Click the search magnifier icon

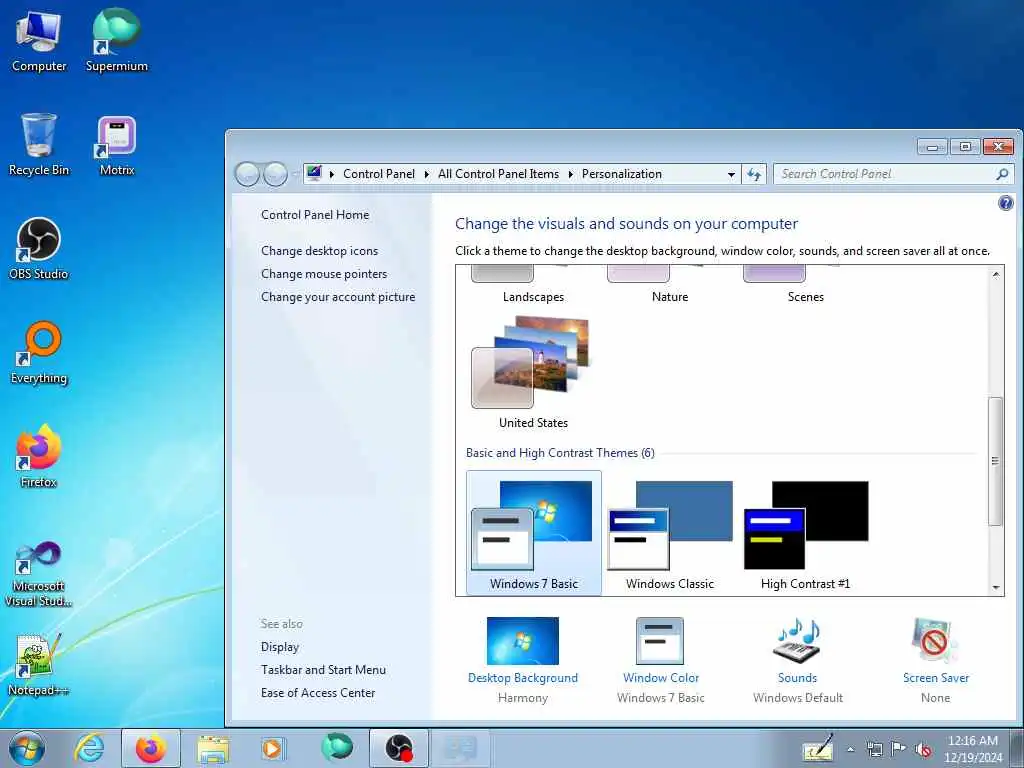tap(1002, 174)
